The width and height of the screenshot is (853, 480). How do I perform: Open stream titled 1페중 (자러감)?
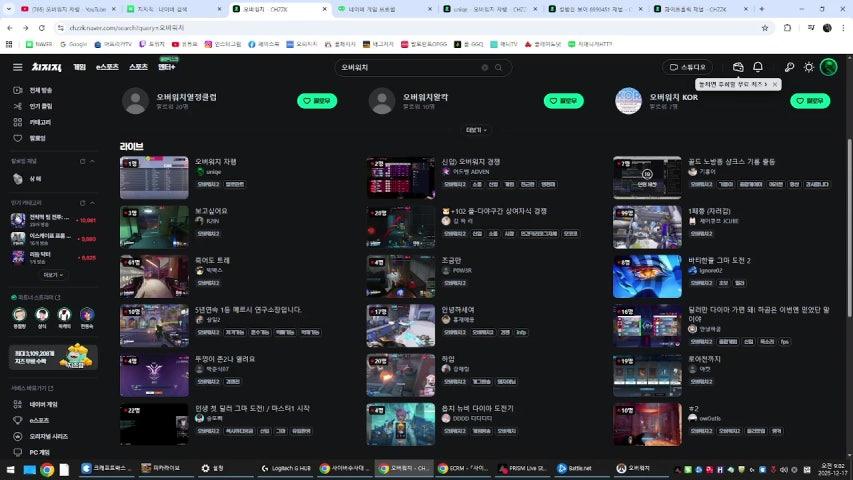(x=709, y=211)
